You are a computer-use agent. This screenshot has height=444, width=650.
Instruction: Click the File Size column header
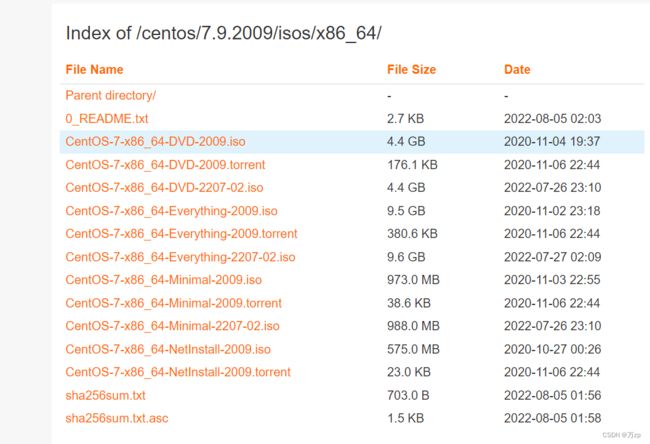click(x=411, y=69)
